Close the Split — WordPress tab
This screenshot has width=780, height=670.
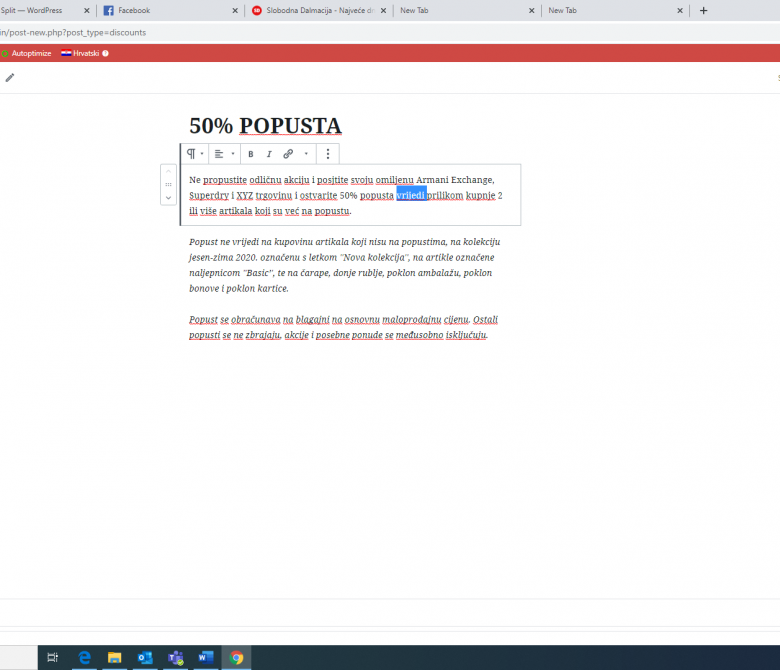[x=87, y=10]
